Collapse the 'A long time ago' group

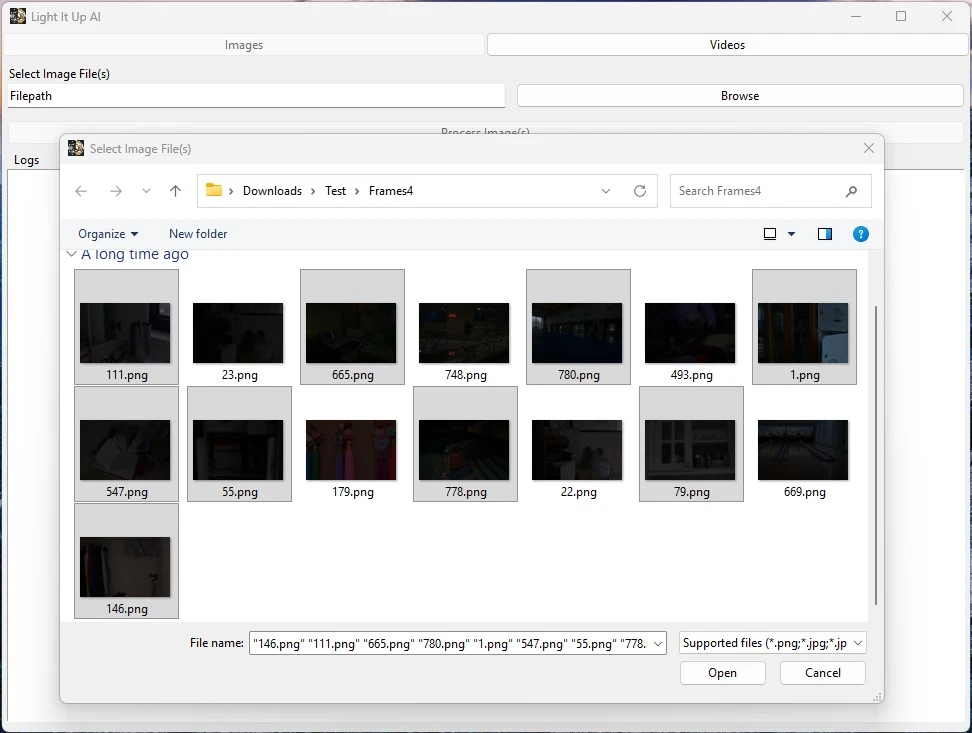[71, 255]
